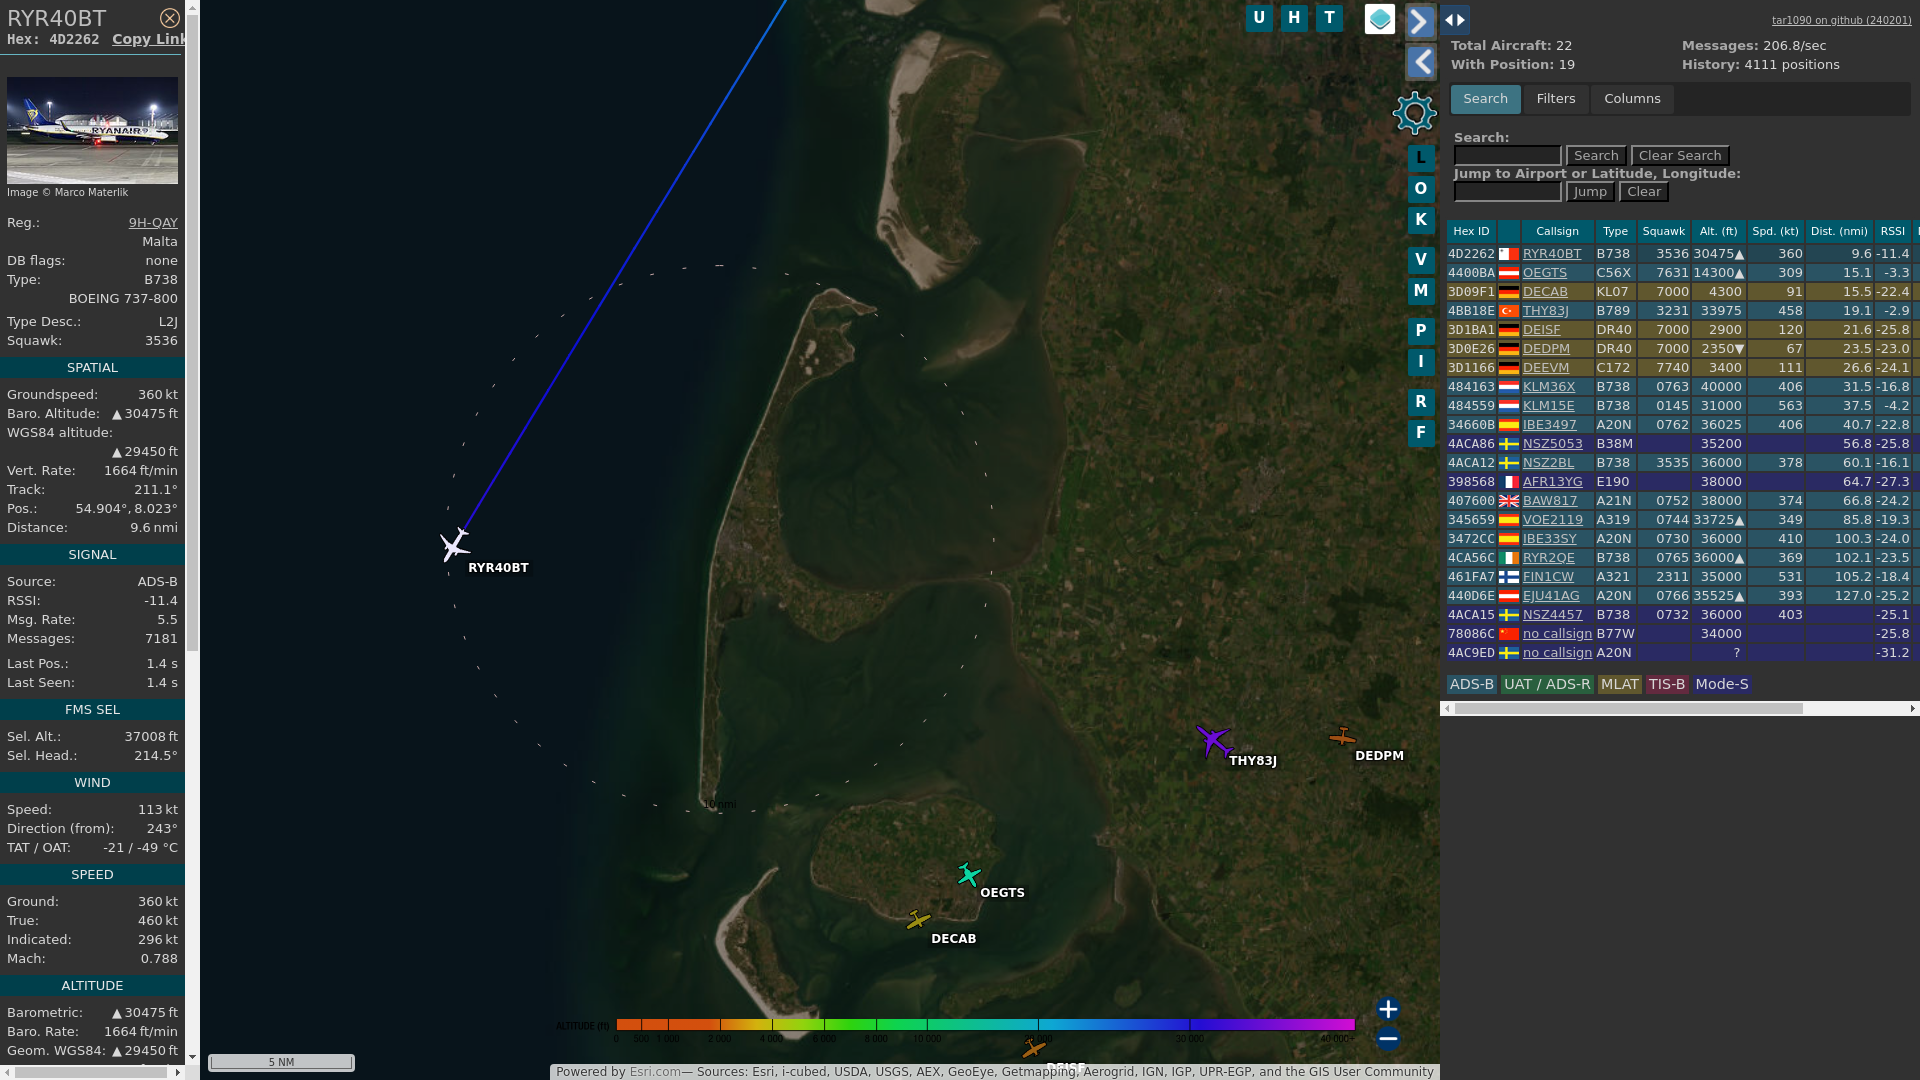The height and width of the screenshot is (1080, 1920).
Task: Sort table by Hex ID column
Action: tap(1471, 231)
